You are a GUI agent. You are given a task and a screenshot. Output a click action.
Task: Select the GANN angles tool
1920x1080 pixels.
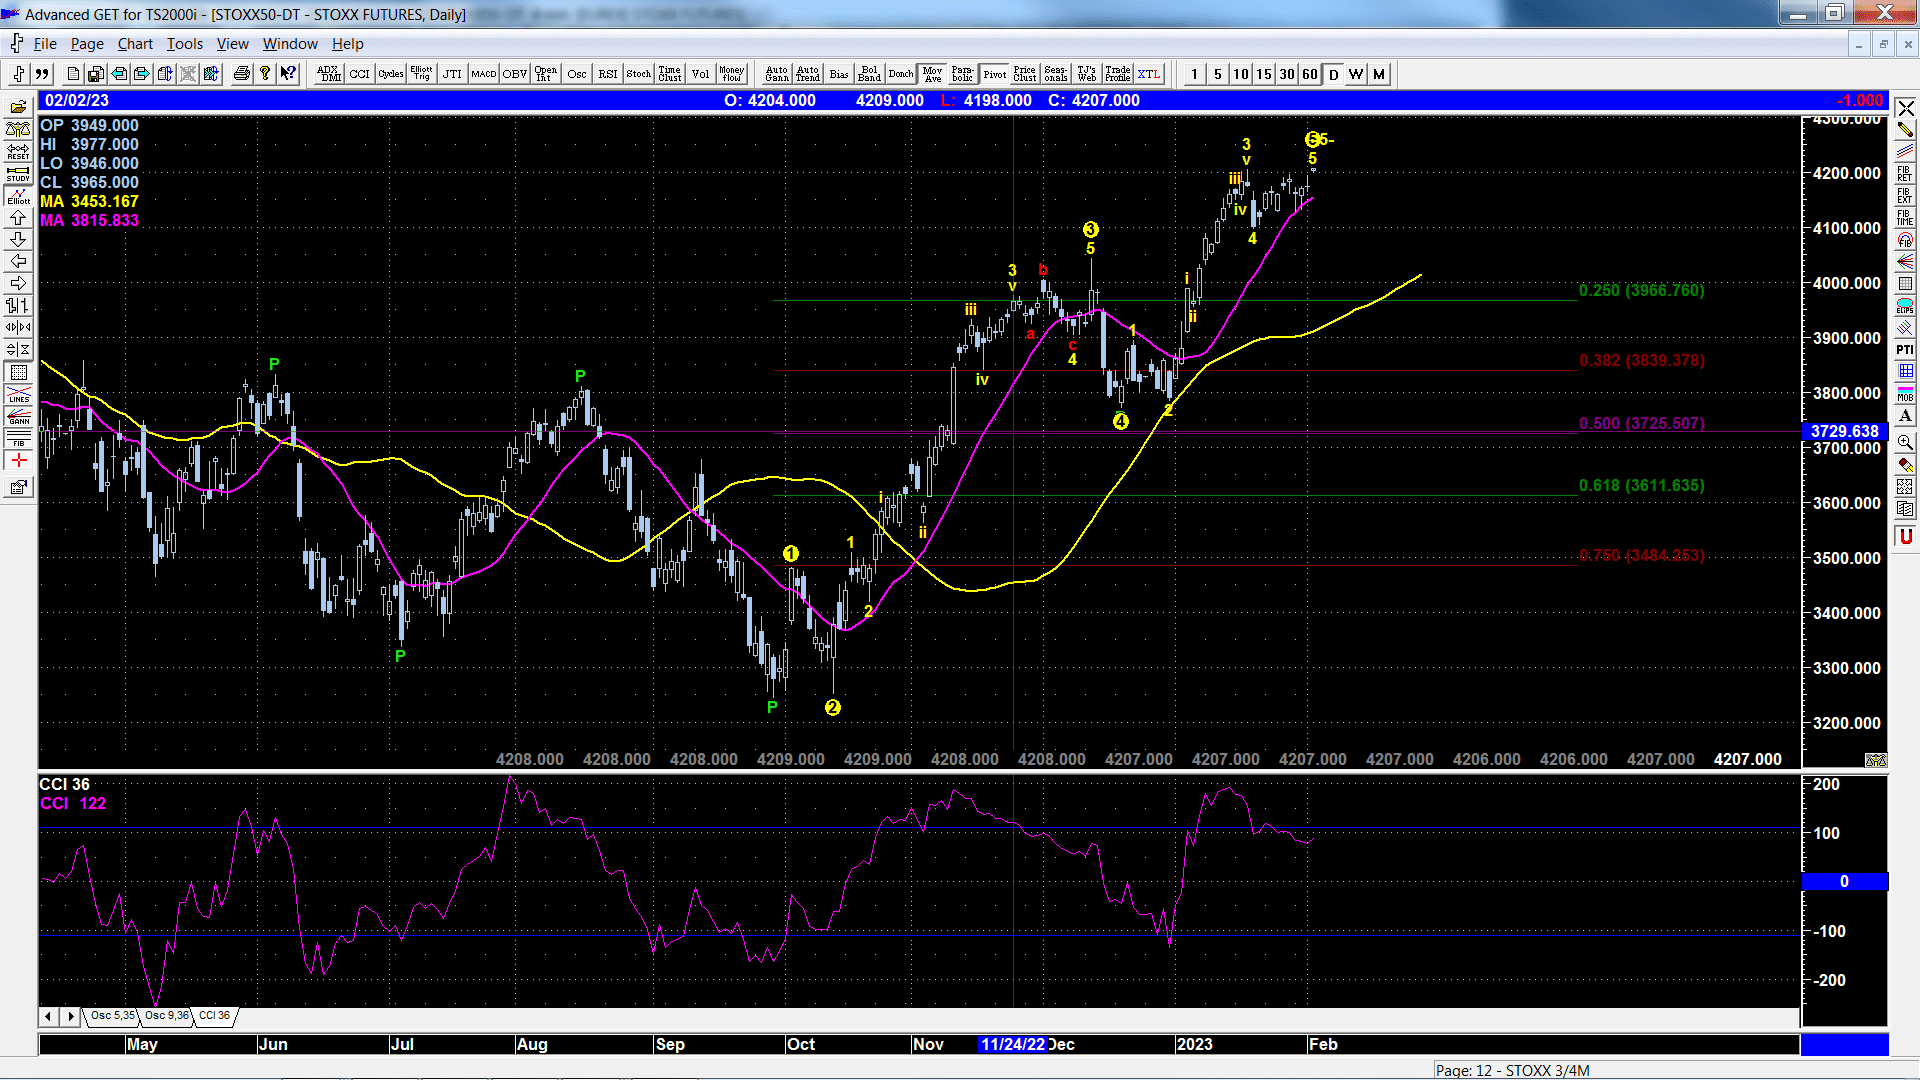coord(18,416)
